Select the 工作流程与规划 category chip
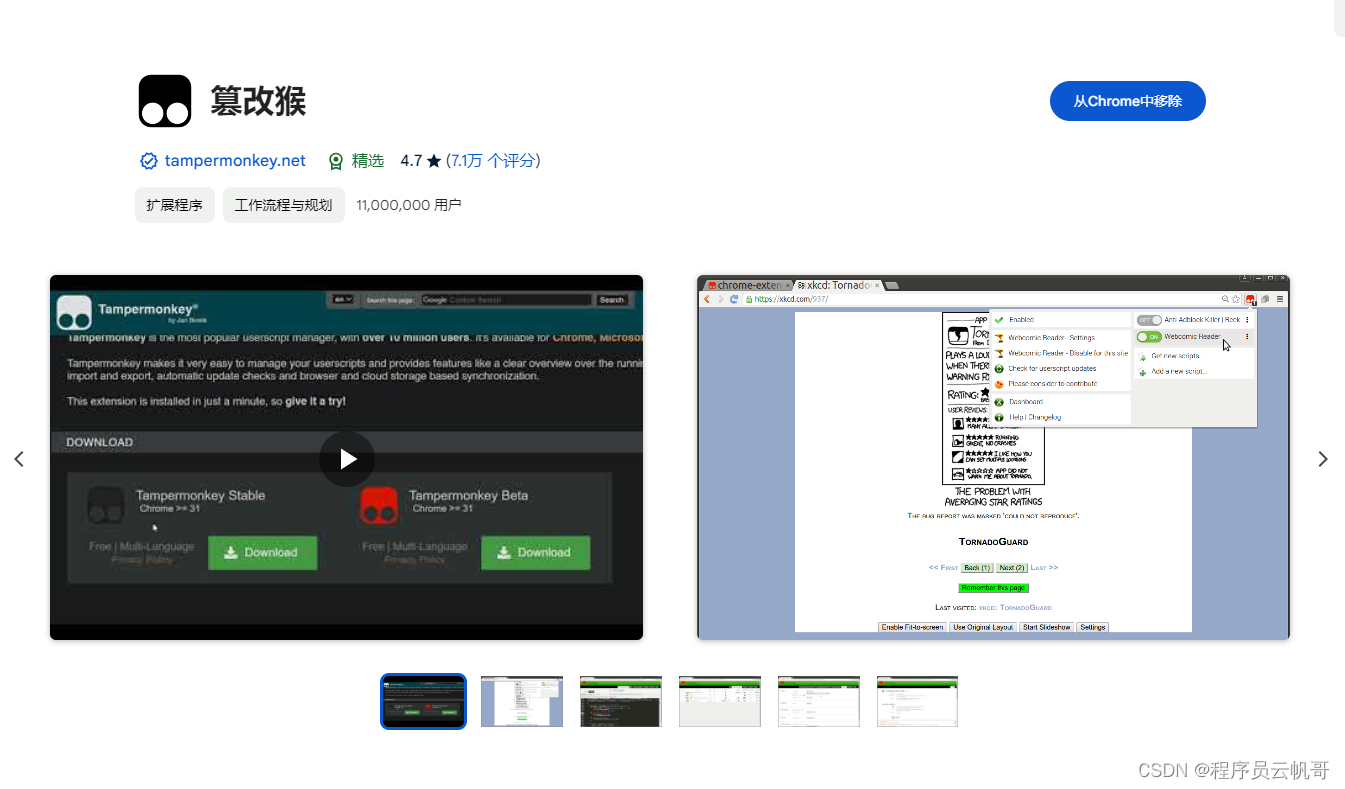 [x=284, y=205]
